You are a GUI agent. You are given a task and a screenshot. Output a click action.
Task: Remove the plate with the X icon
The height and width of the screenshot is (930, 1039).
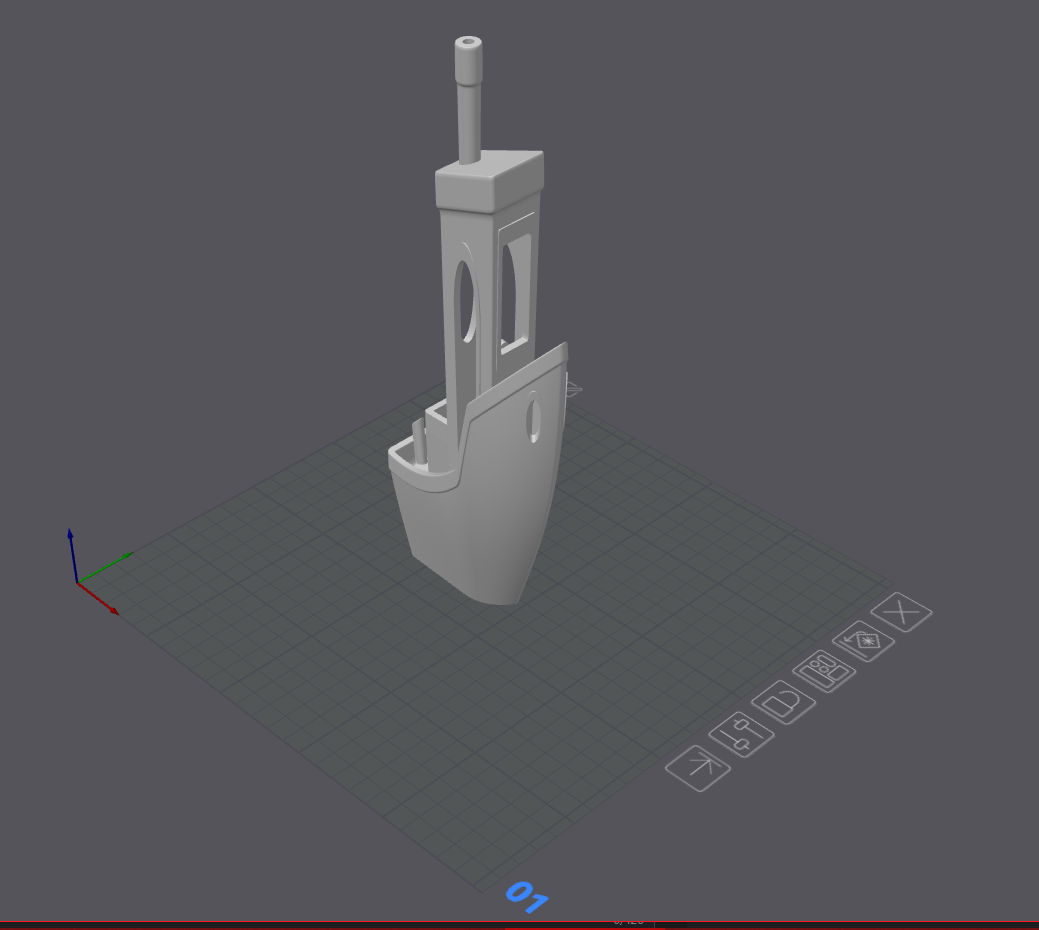[x=901, y=612]
